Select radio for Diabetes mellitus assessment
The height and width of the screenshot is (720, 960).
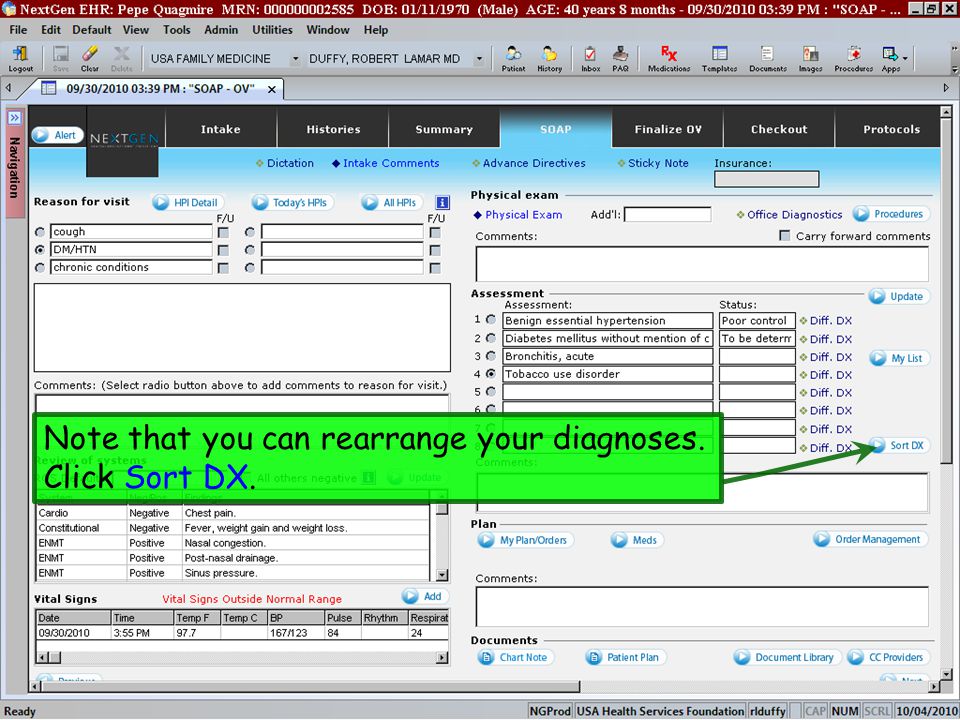[x=491, y=338]
